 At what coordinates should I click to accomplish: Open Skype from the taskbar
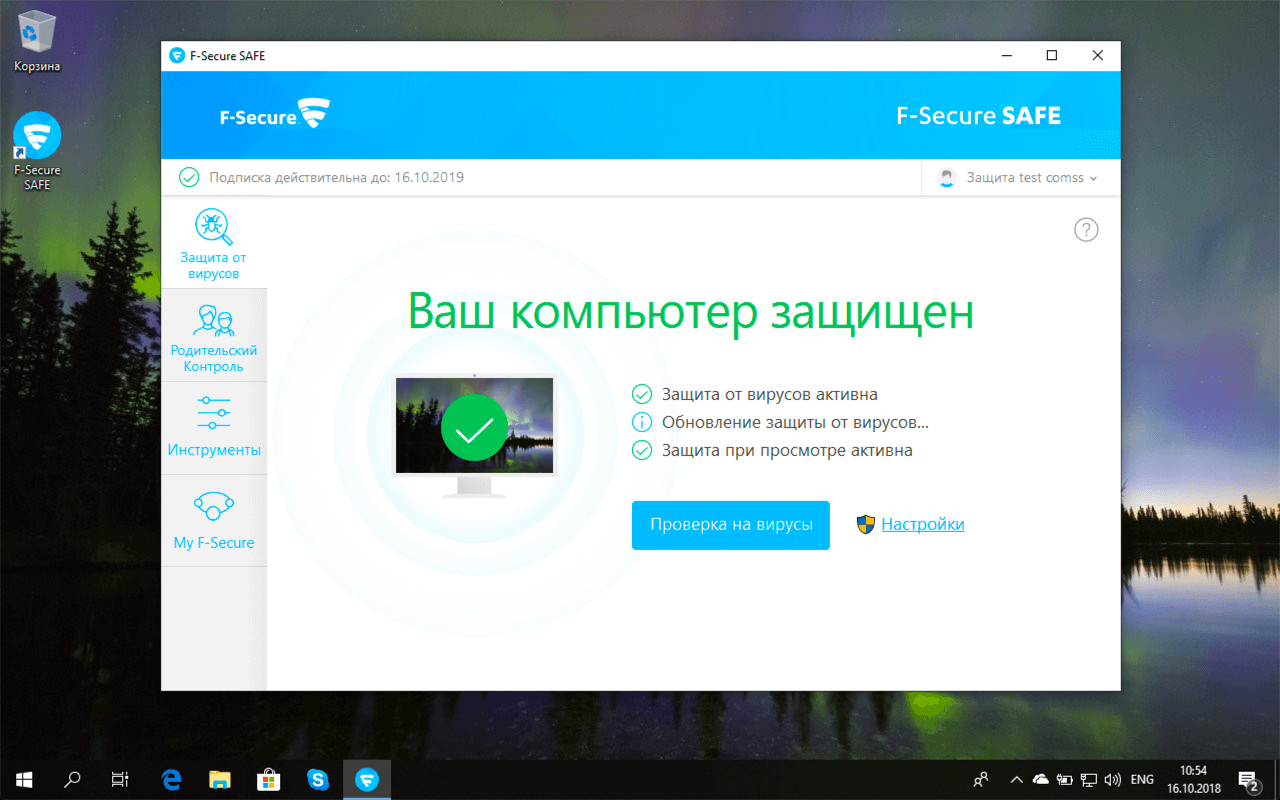pyautogui.click(x=318, y=779)
